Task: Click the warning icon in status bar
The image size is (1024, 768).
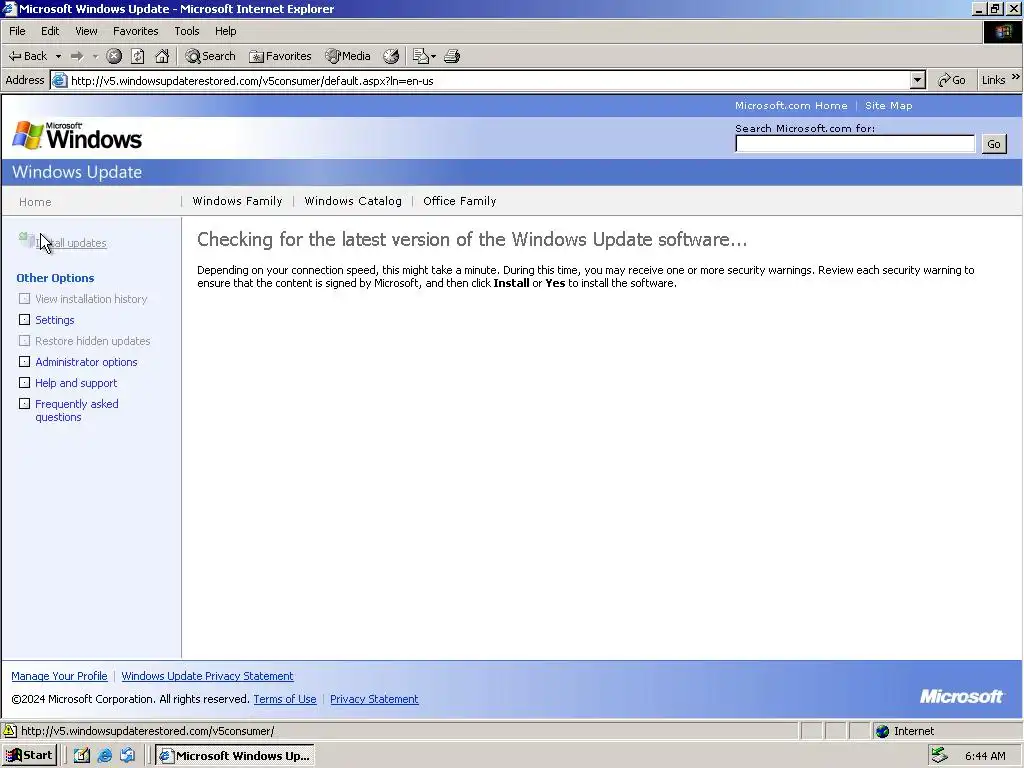Action: click(9, 731)
